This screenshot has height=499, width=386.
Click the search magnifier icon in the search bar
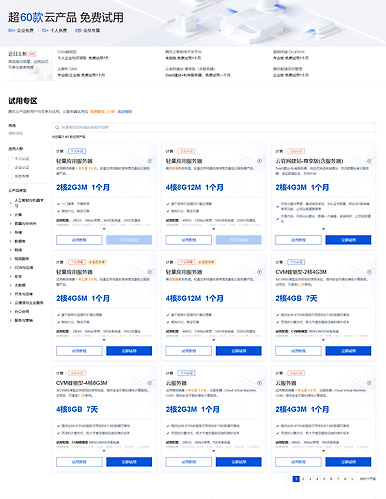click(x=57, y=127)
